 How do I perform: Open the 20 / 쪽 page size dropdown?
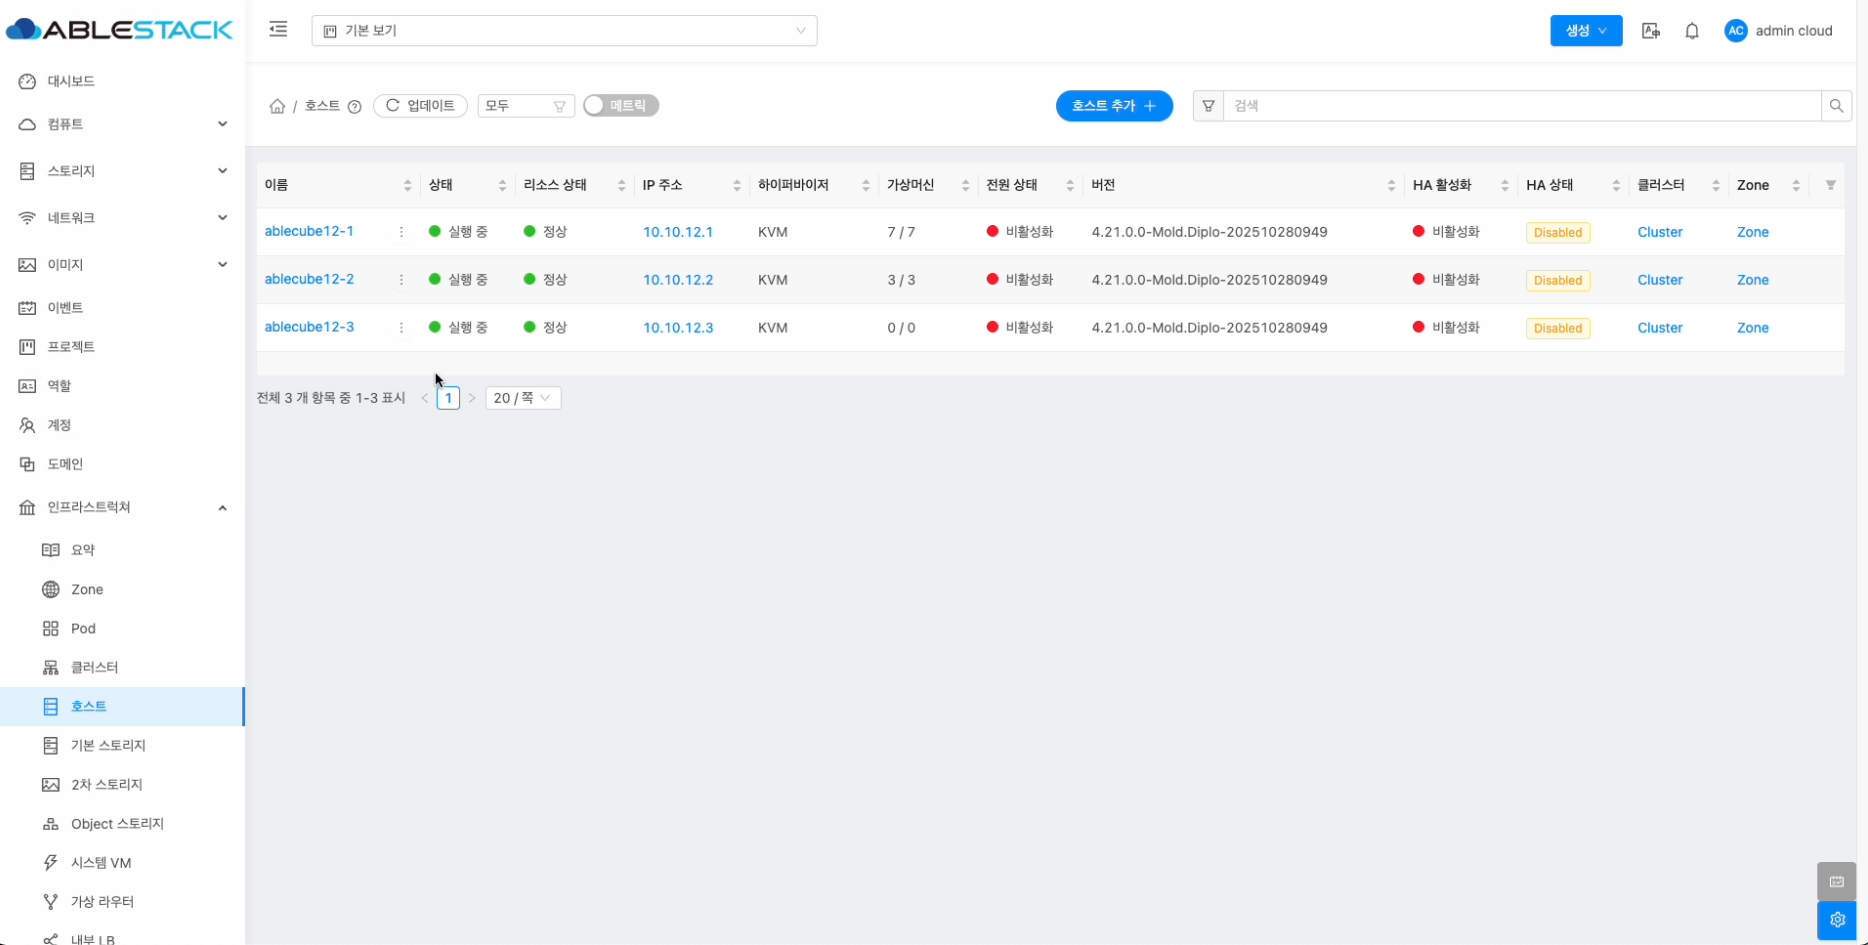tap(522, 398)
